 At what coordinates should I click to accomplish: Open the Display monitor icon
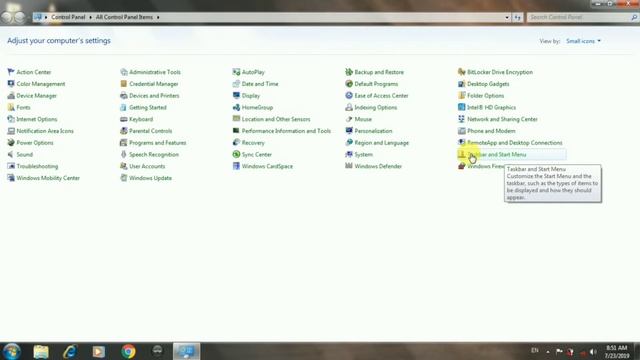236,96
